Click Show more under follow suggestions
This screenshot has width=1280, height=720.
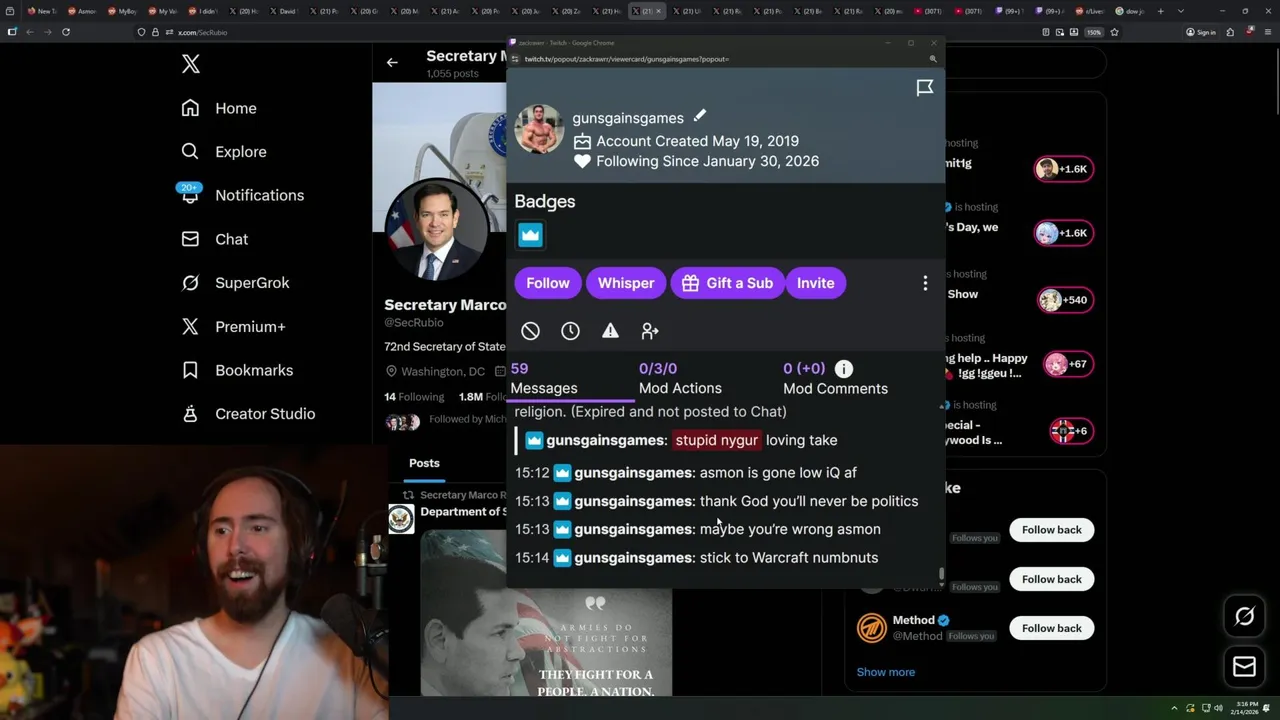(885, 672)
